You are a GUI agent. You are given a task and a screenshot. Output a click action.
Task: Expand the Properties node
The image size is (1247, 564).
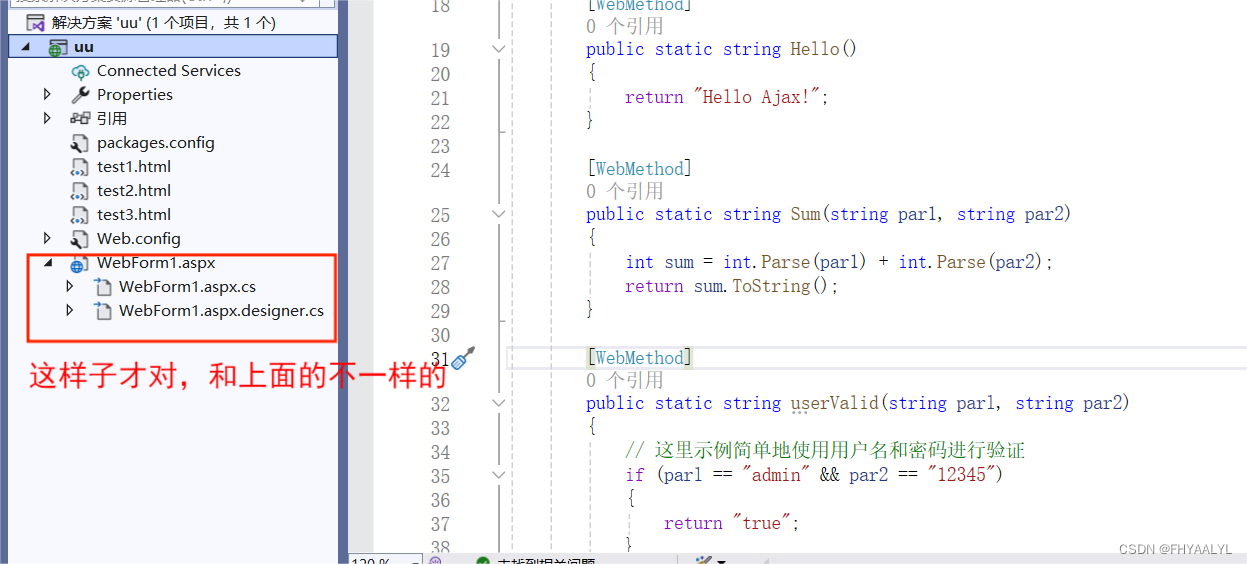coord(47,95)
